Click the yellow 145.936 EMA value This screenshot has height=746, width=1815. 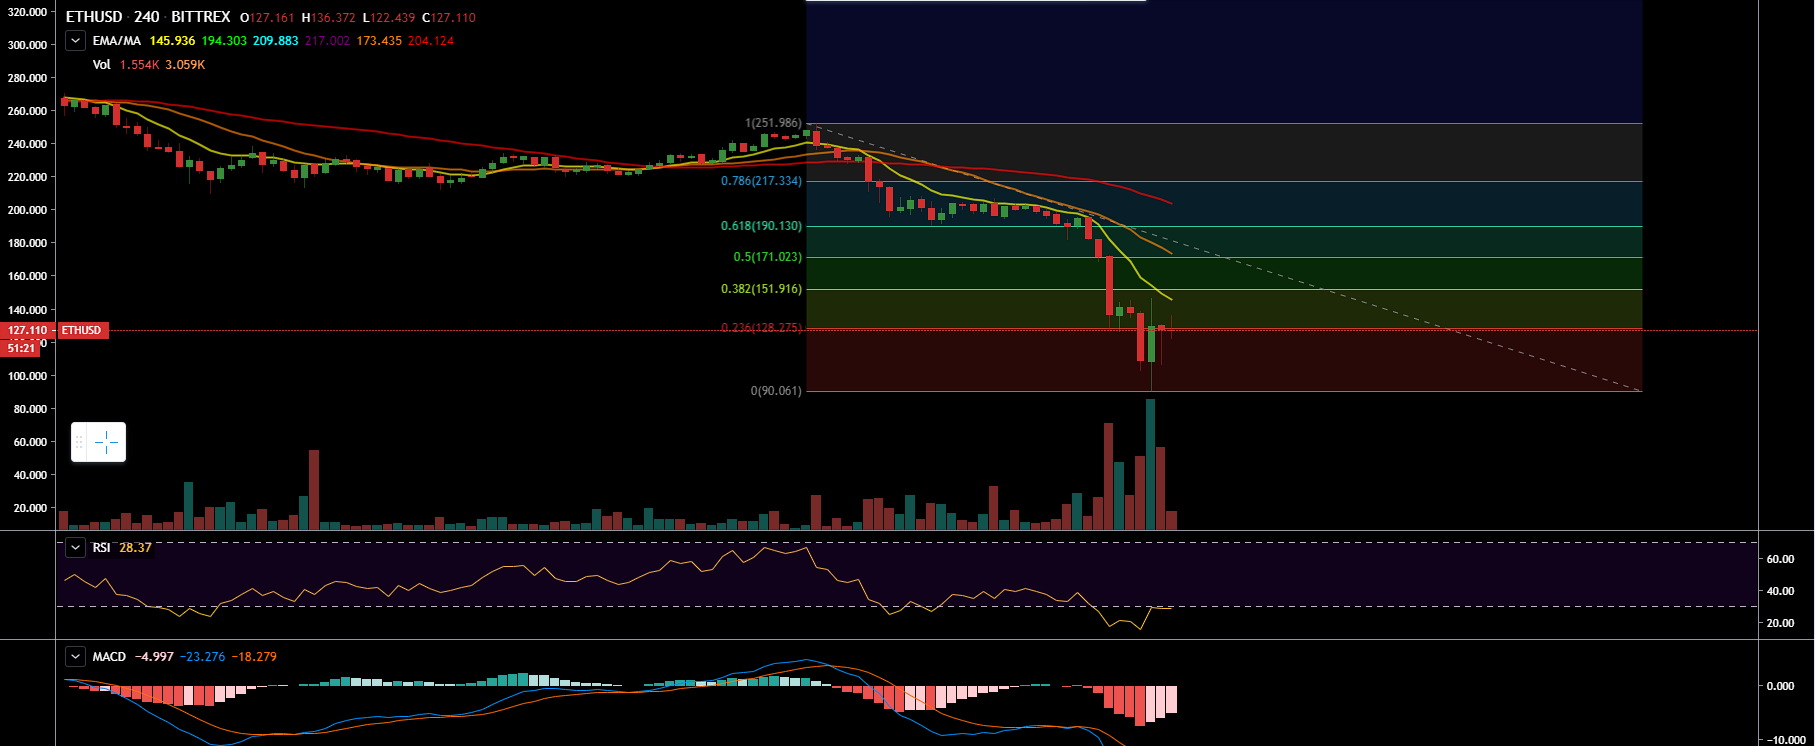(x=172, y=41)
